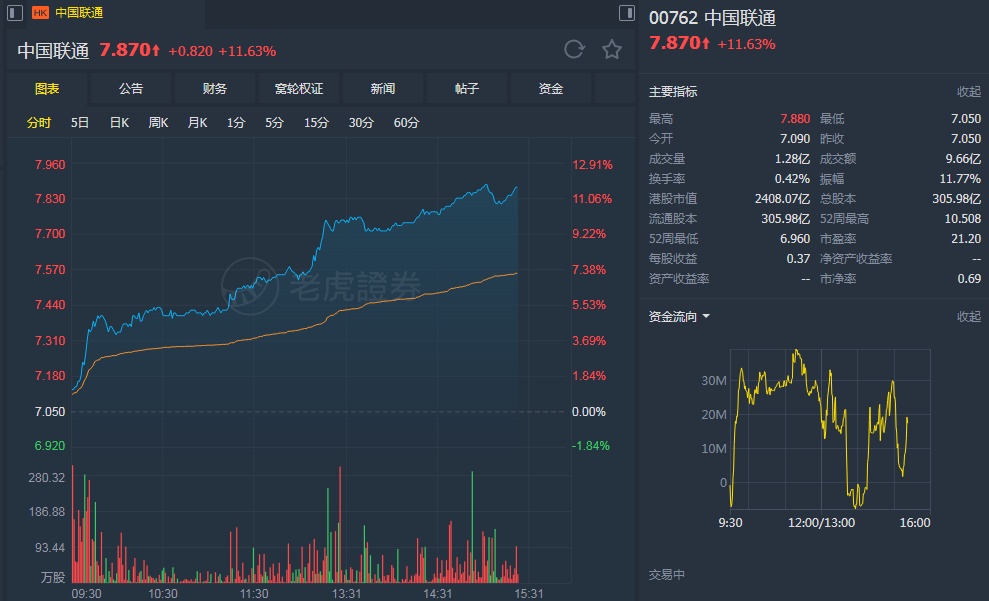989x601 pixels.
Task: Click the 换手率 value 0.42%
Action: pyautogui.click(x=792, y=179)
